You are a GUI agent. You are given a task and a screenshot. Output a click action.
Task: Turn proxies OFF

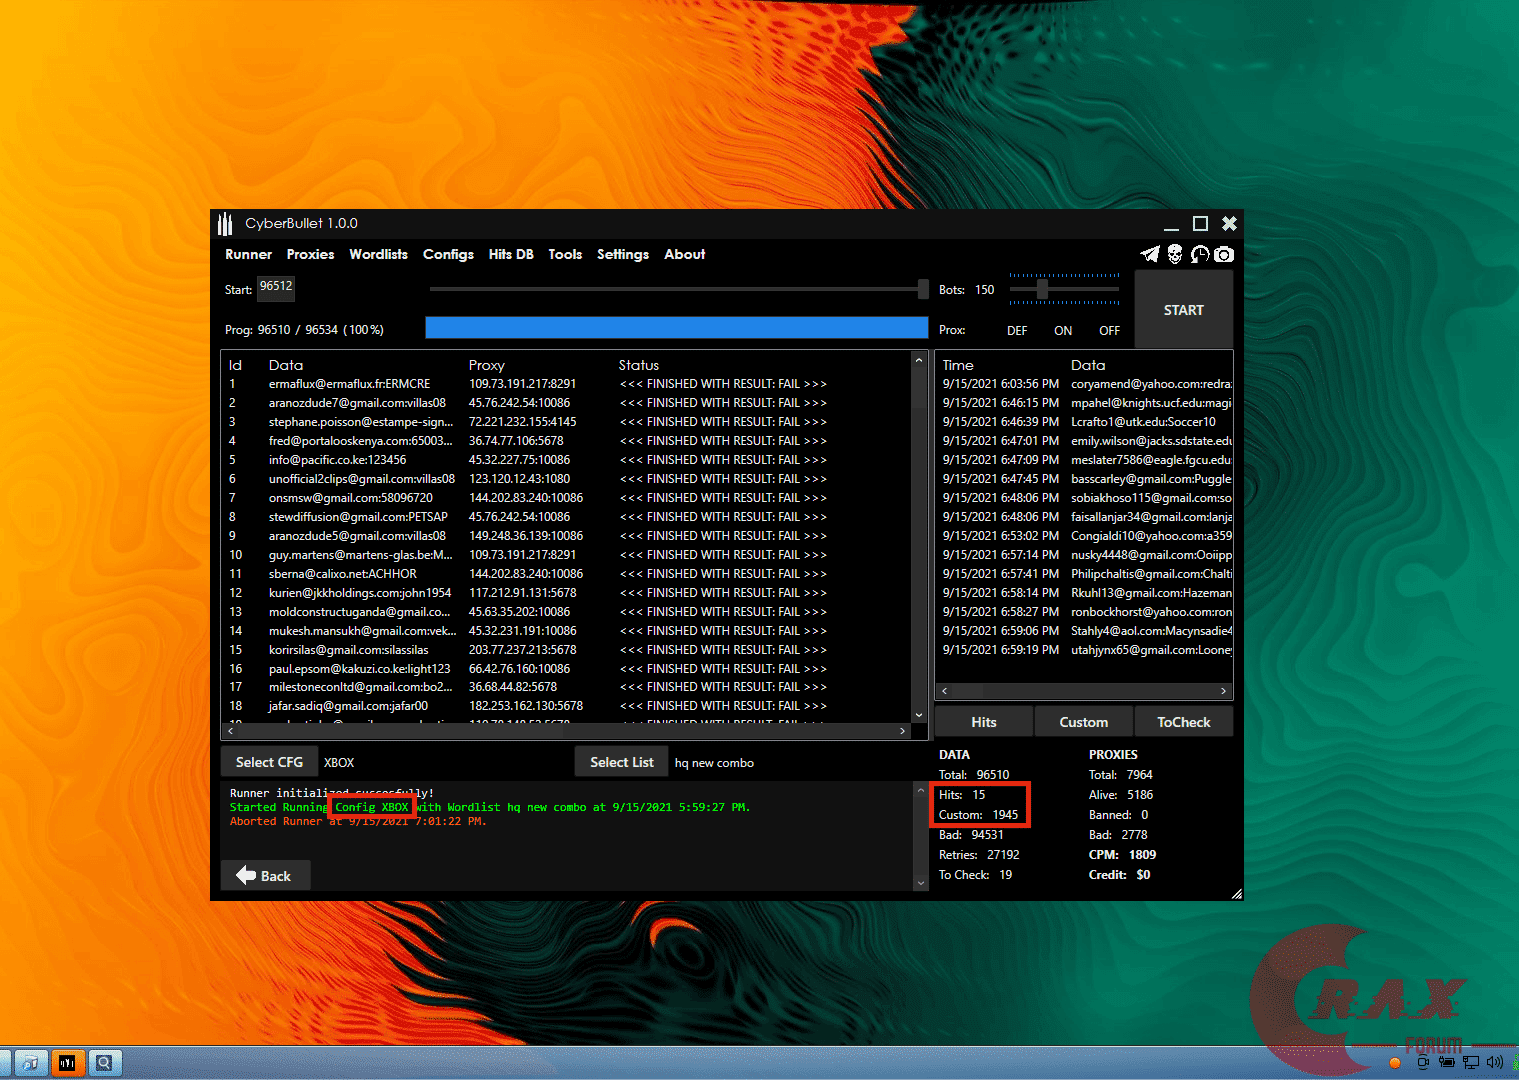click(x=1108, y=330)
